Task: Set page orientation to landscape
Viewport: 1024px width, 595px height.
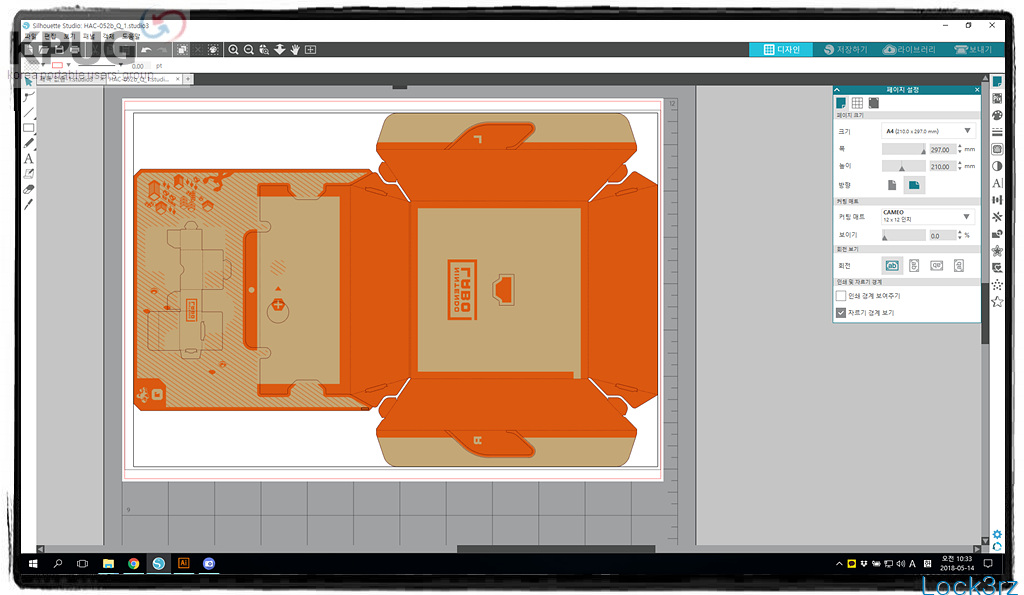Action: [x=914, y=185]
